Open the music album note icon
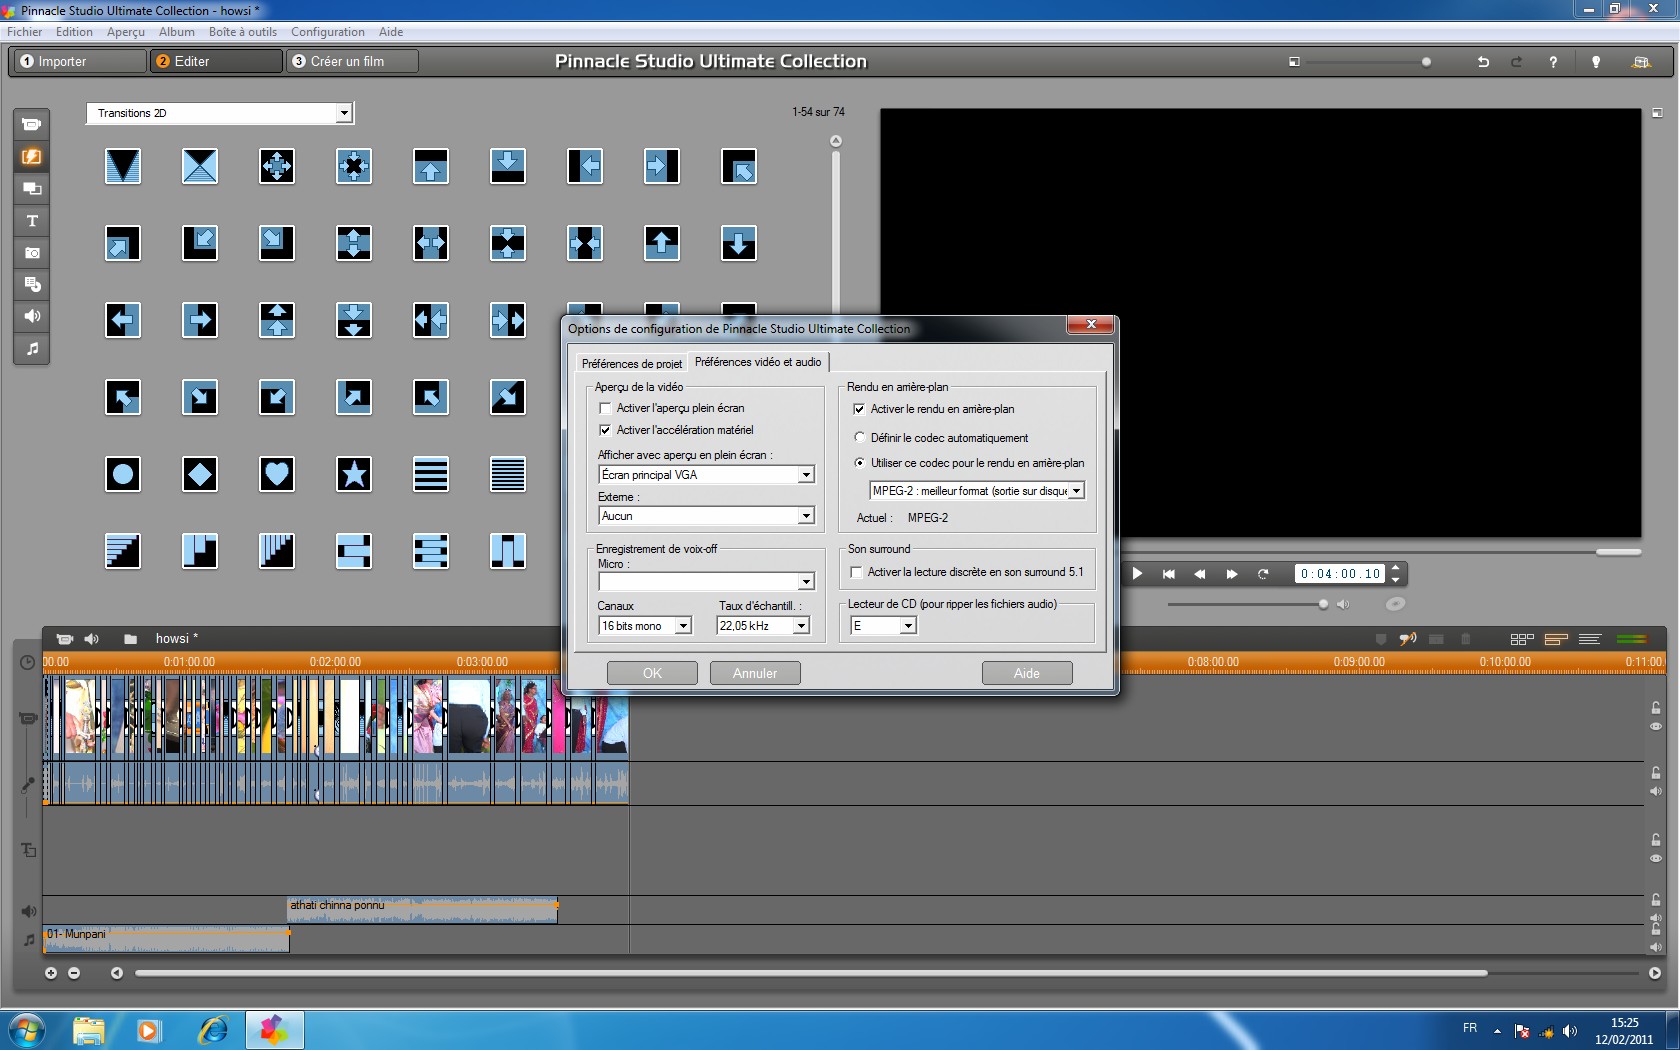Screen dimensions: 1680x1050 click(32, 348)
